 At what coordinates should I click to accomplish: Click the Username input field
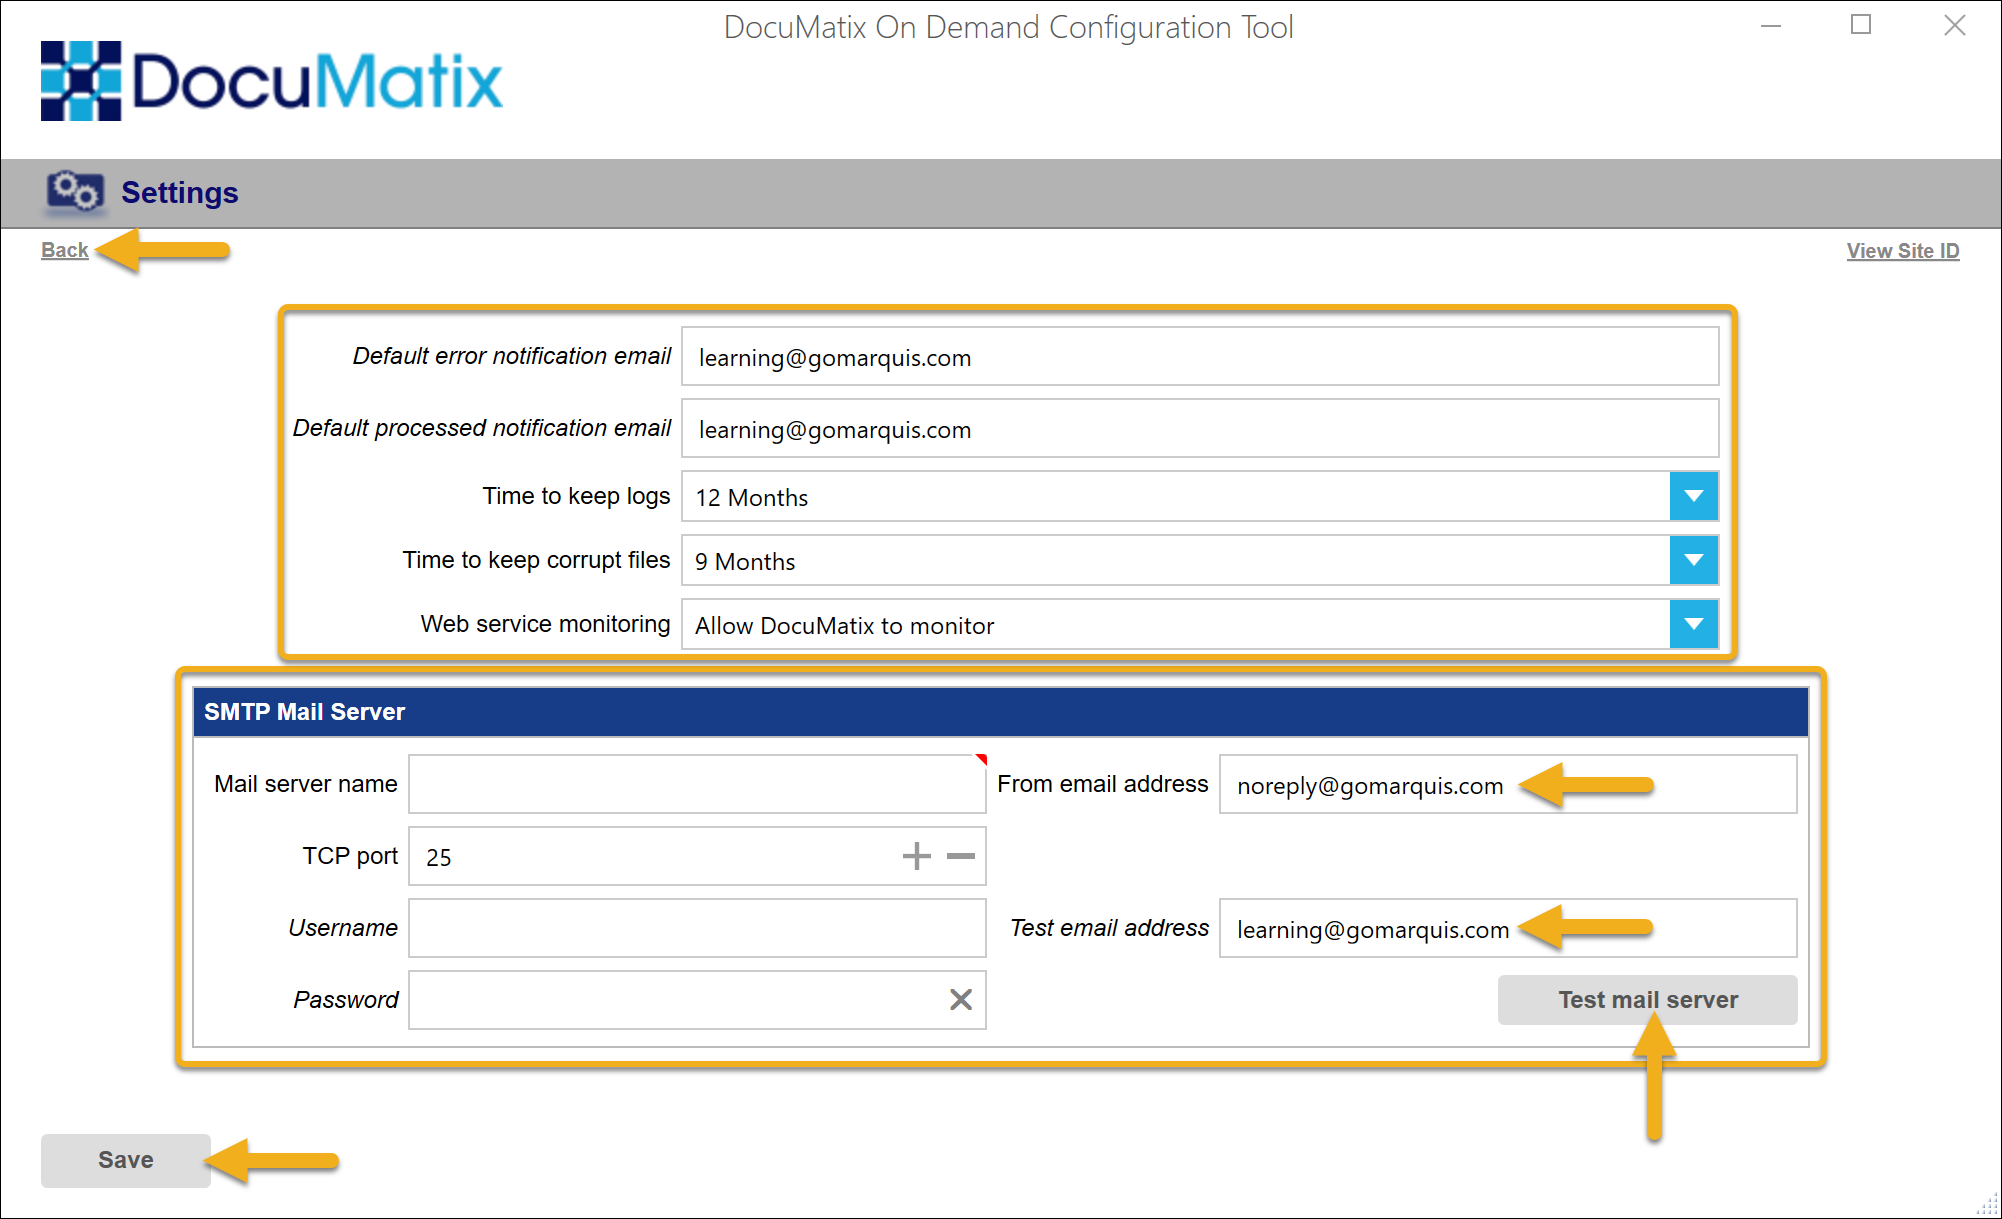pyautogui.click(x=697, y=928)
